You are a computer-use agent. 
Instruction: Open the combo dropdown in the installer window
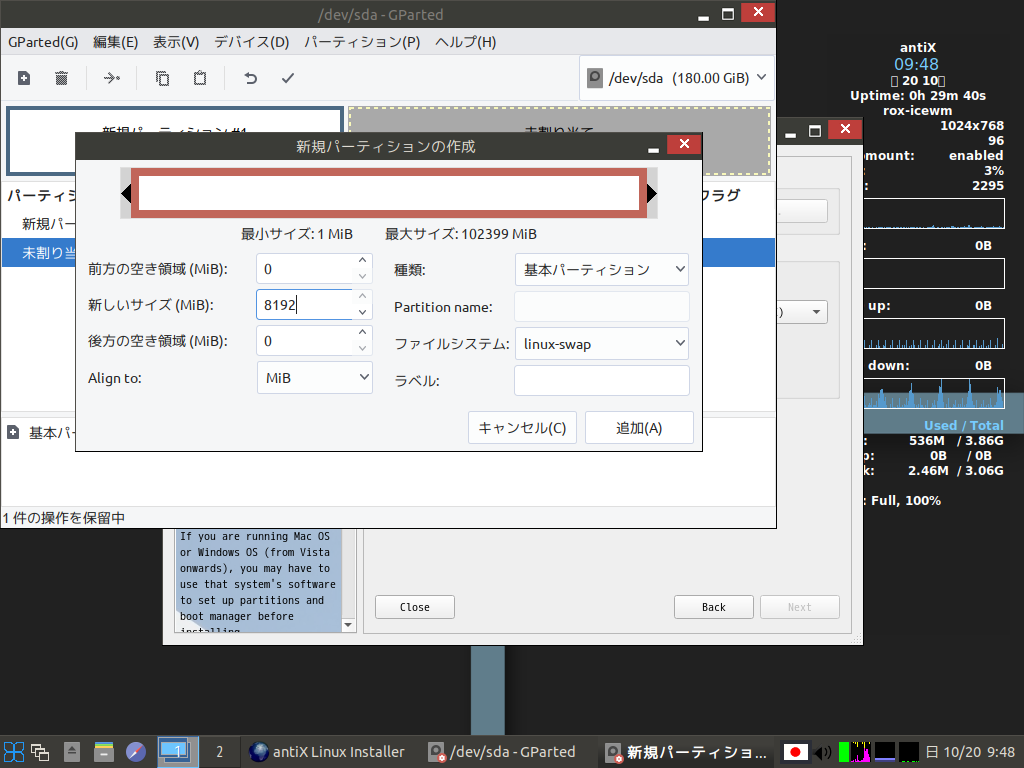[816, 312]
